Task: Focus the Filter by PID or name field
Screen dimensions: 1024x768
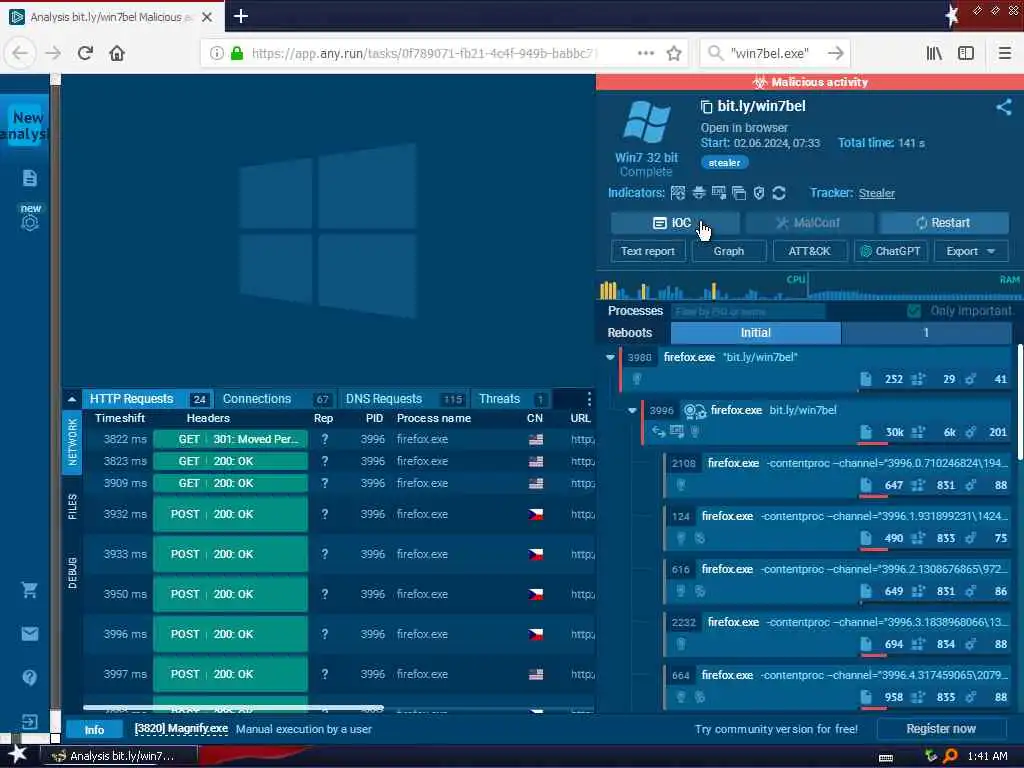Action: click(x=748, y=311)
